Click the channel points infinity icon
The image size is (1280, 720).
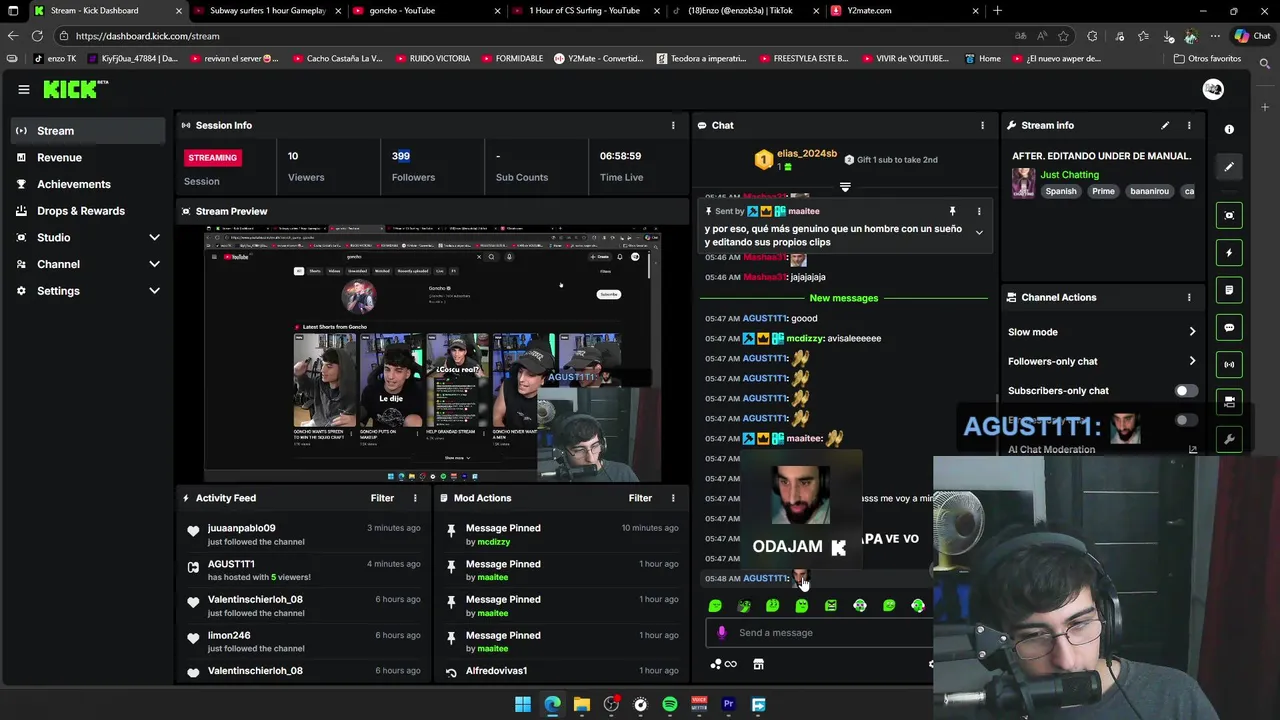click(723, 664)
